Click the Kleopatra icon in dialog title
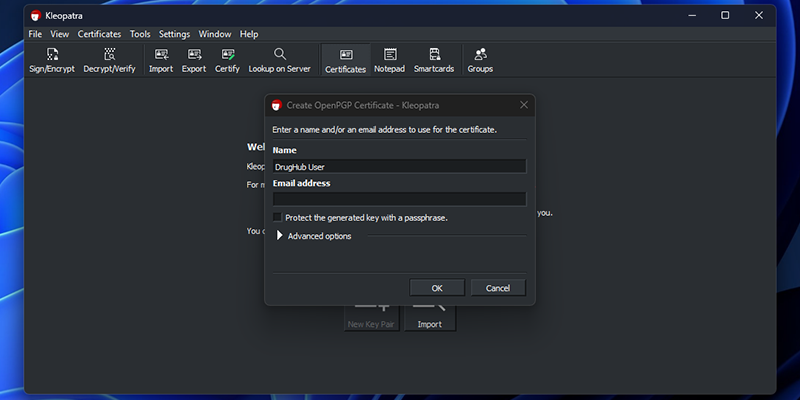Screen dimensions: 800x400 point(277,105)
